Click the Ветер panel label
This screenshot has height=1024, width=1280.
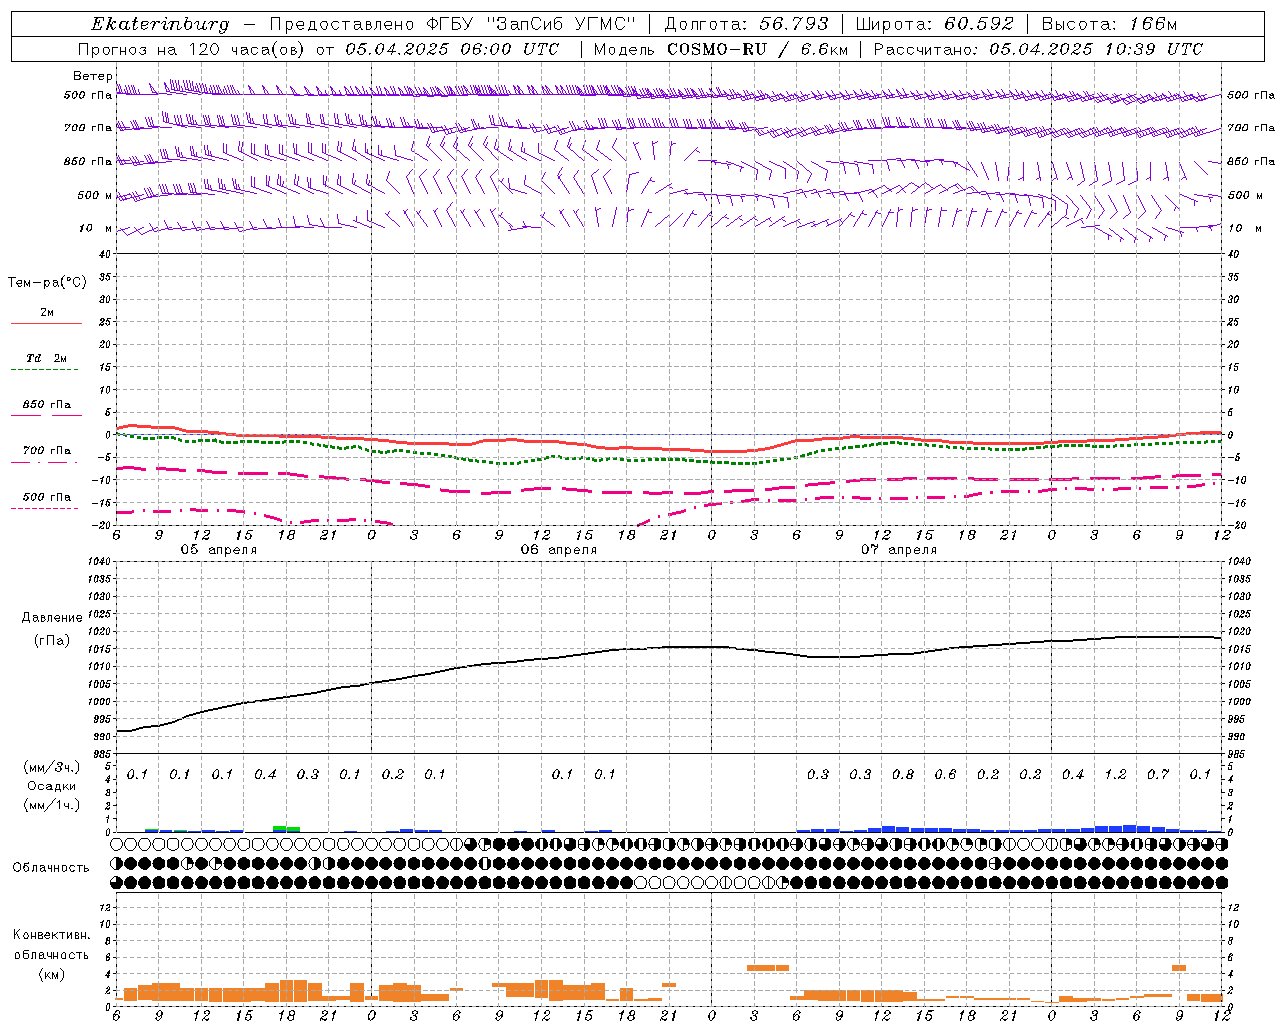[x=92, y=76]
